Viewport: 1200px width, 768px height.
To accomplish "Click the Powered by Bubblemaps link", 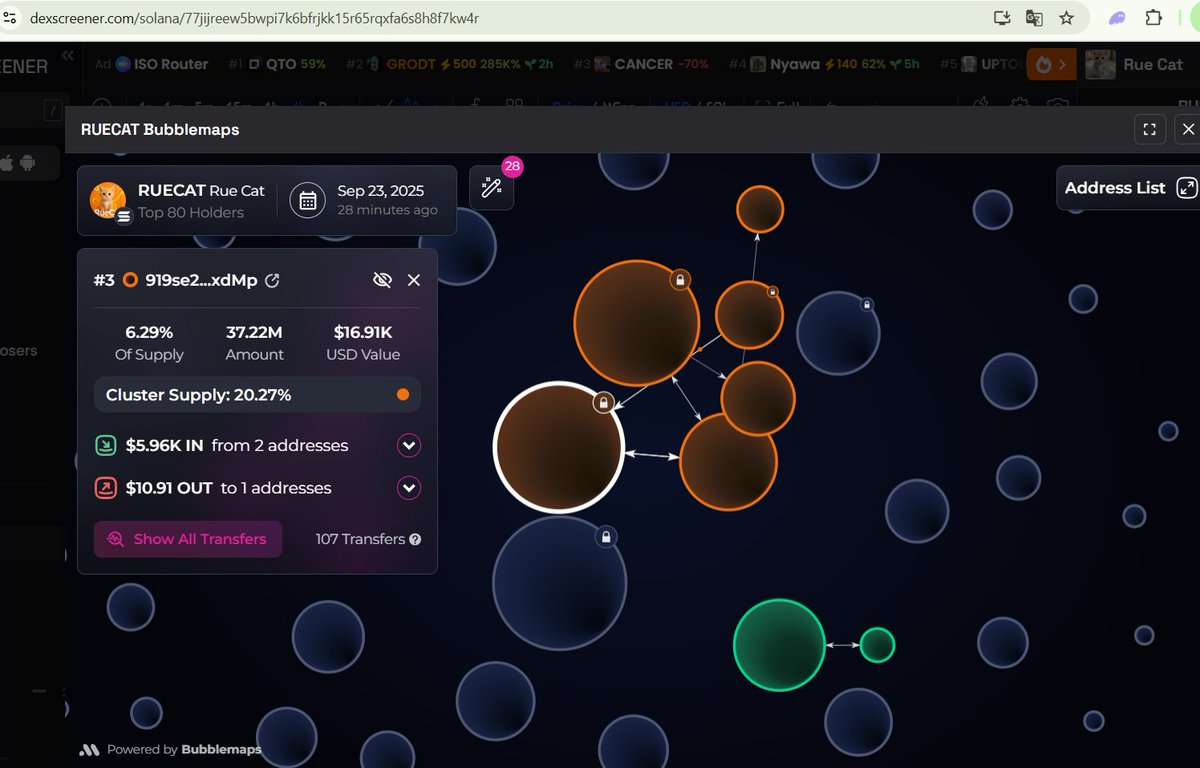I will [x=171, y=749].
